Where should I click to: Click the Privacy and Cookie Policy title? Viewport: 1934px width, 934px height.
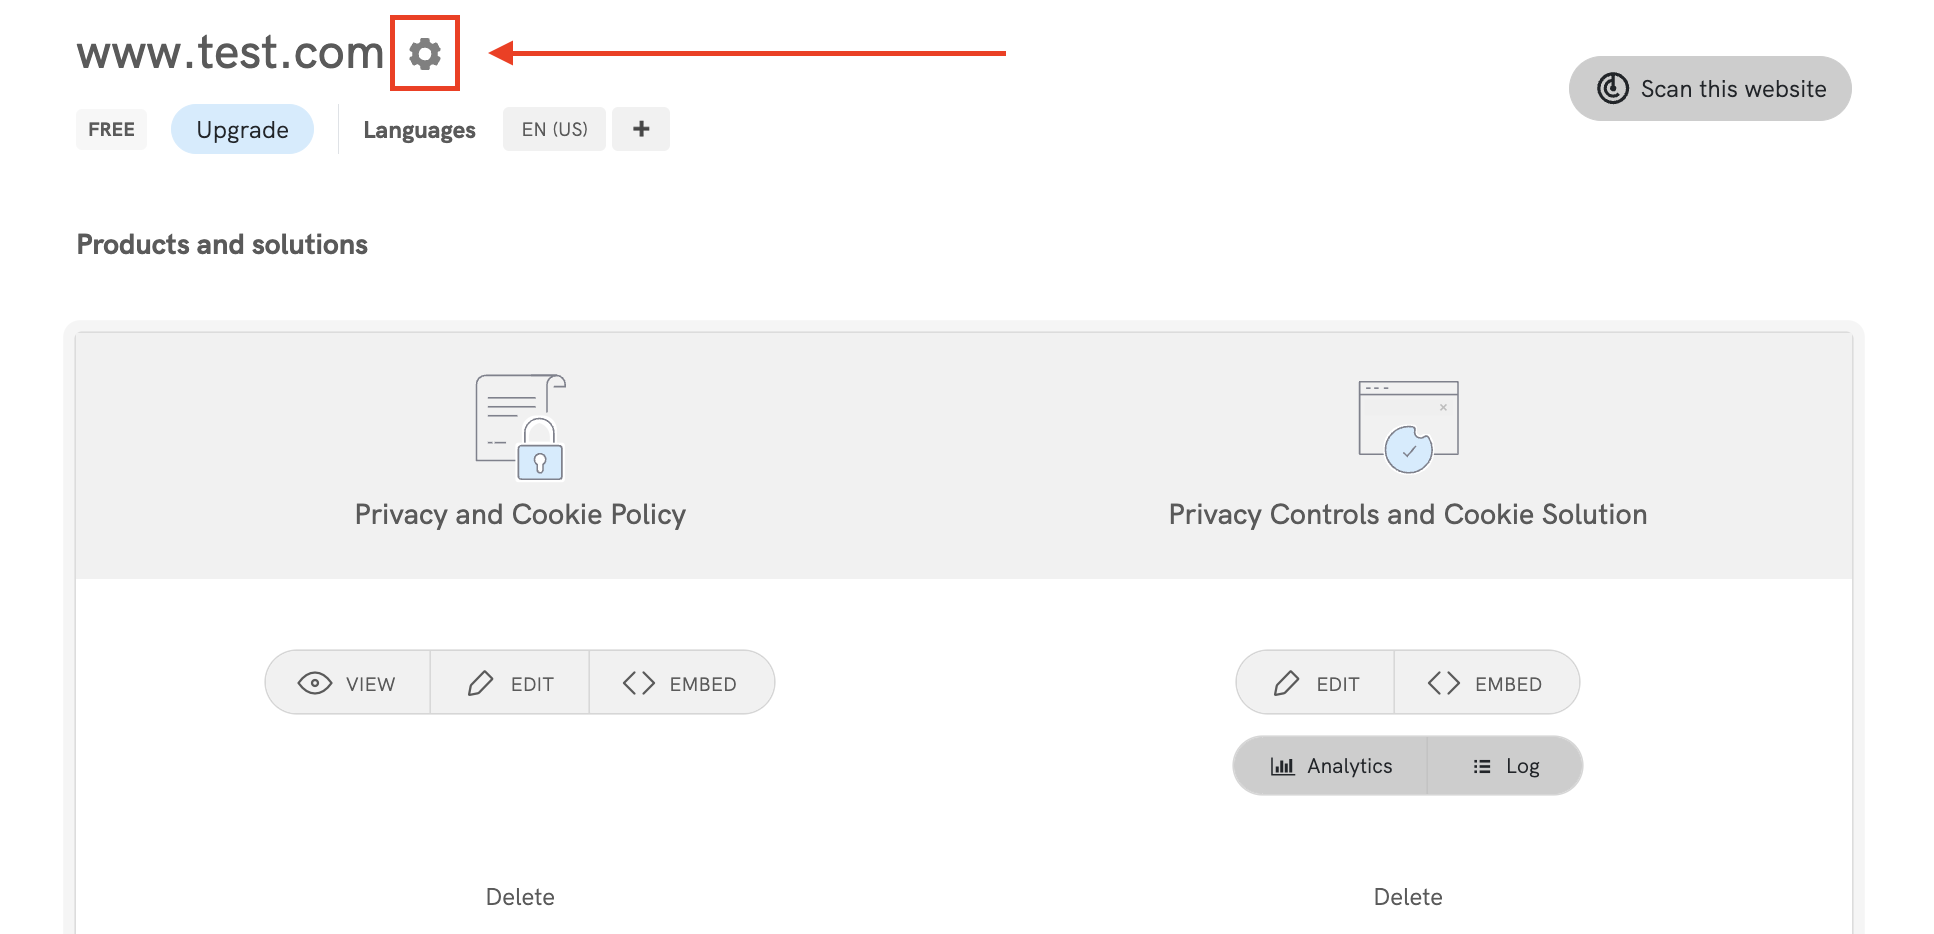click(520, 514)
